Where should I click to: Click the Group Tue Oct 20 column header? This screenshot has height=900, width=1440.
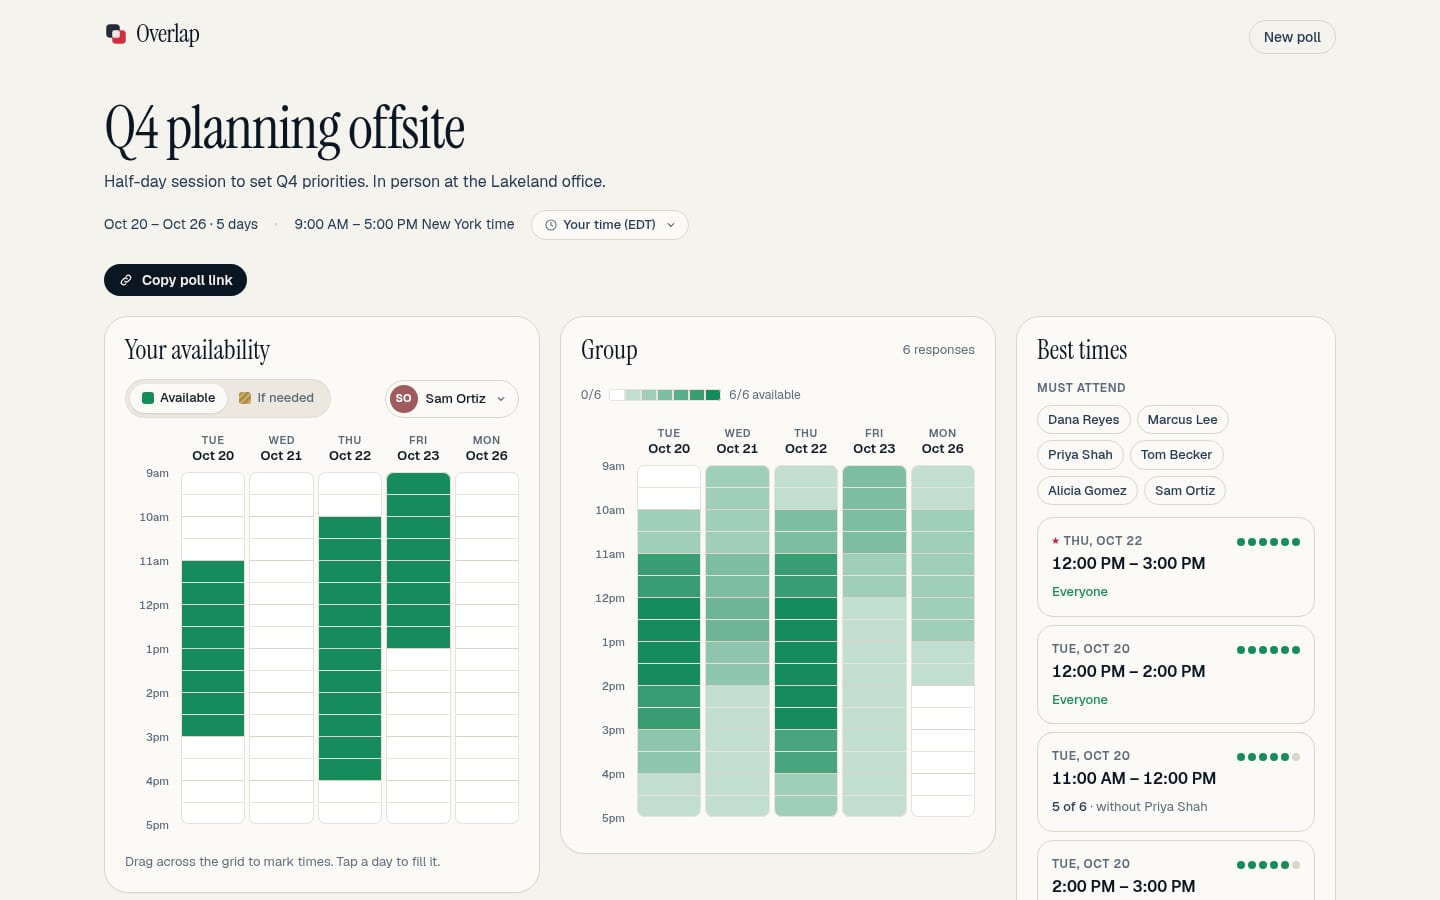click(669, 441)
